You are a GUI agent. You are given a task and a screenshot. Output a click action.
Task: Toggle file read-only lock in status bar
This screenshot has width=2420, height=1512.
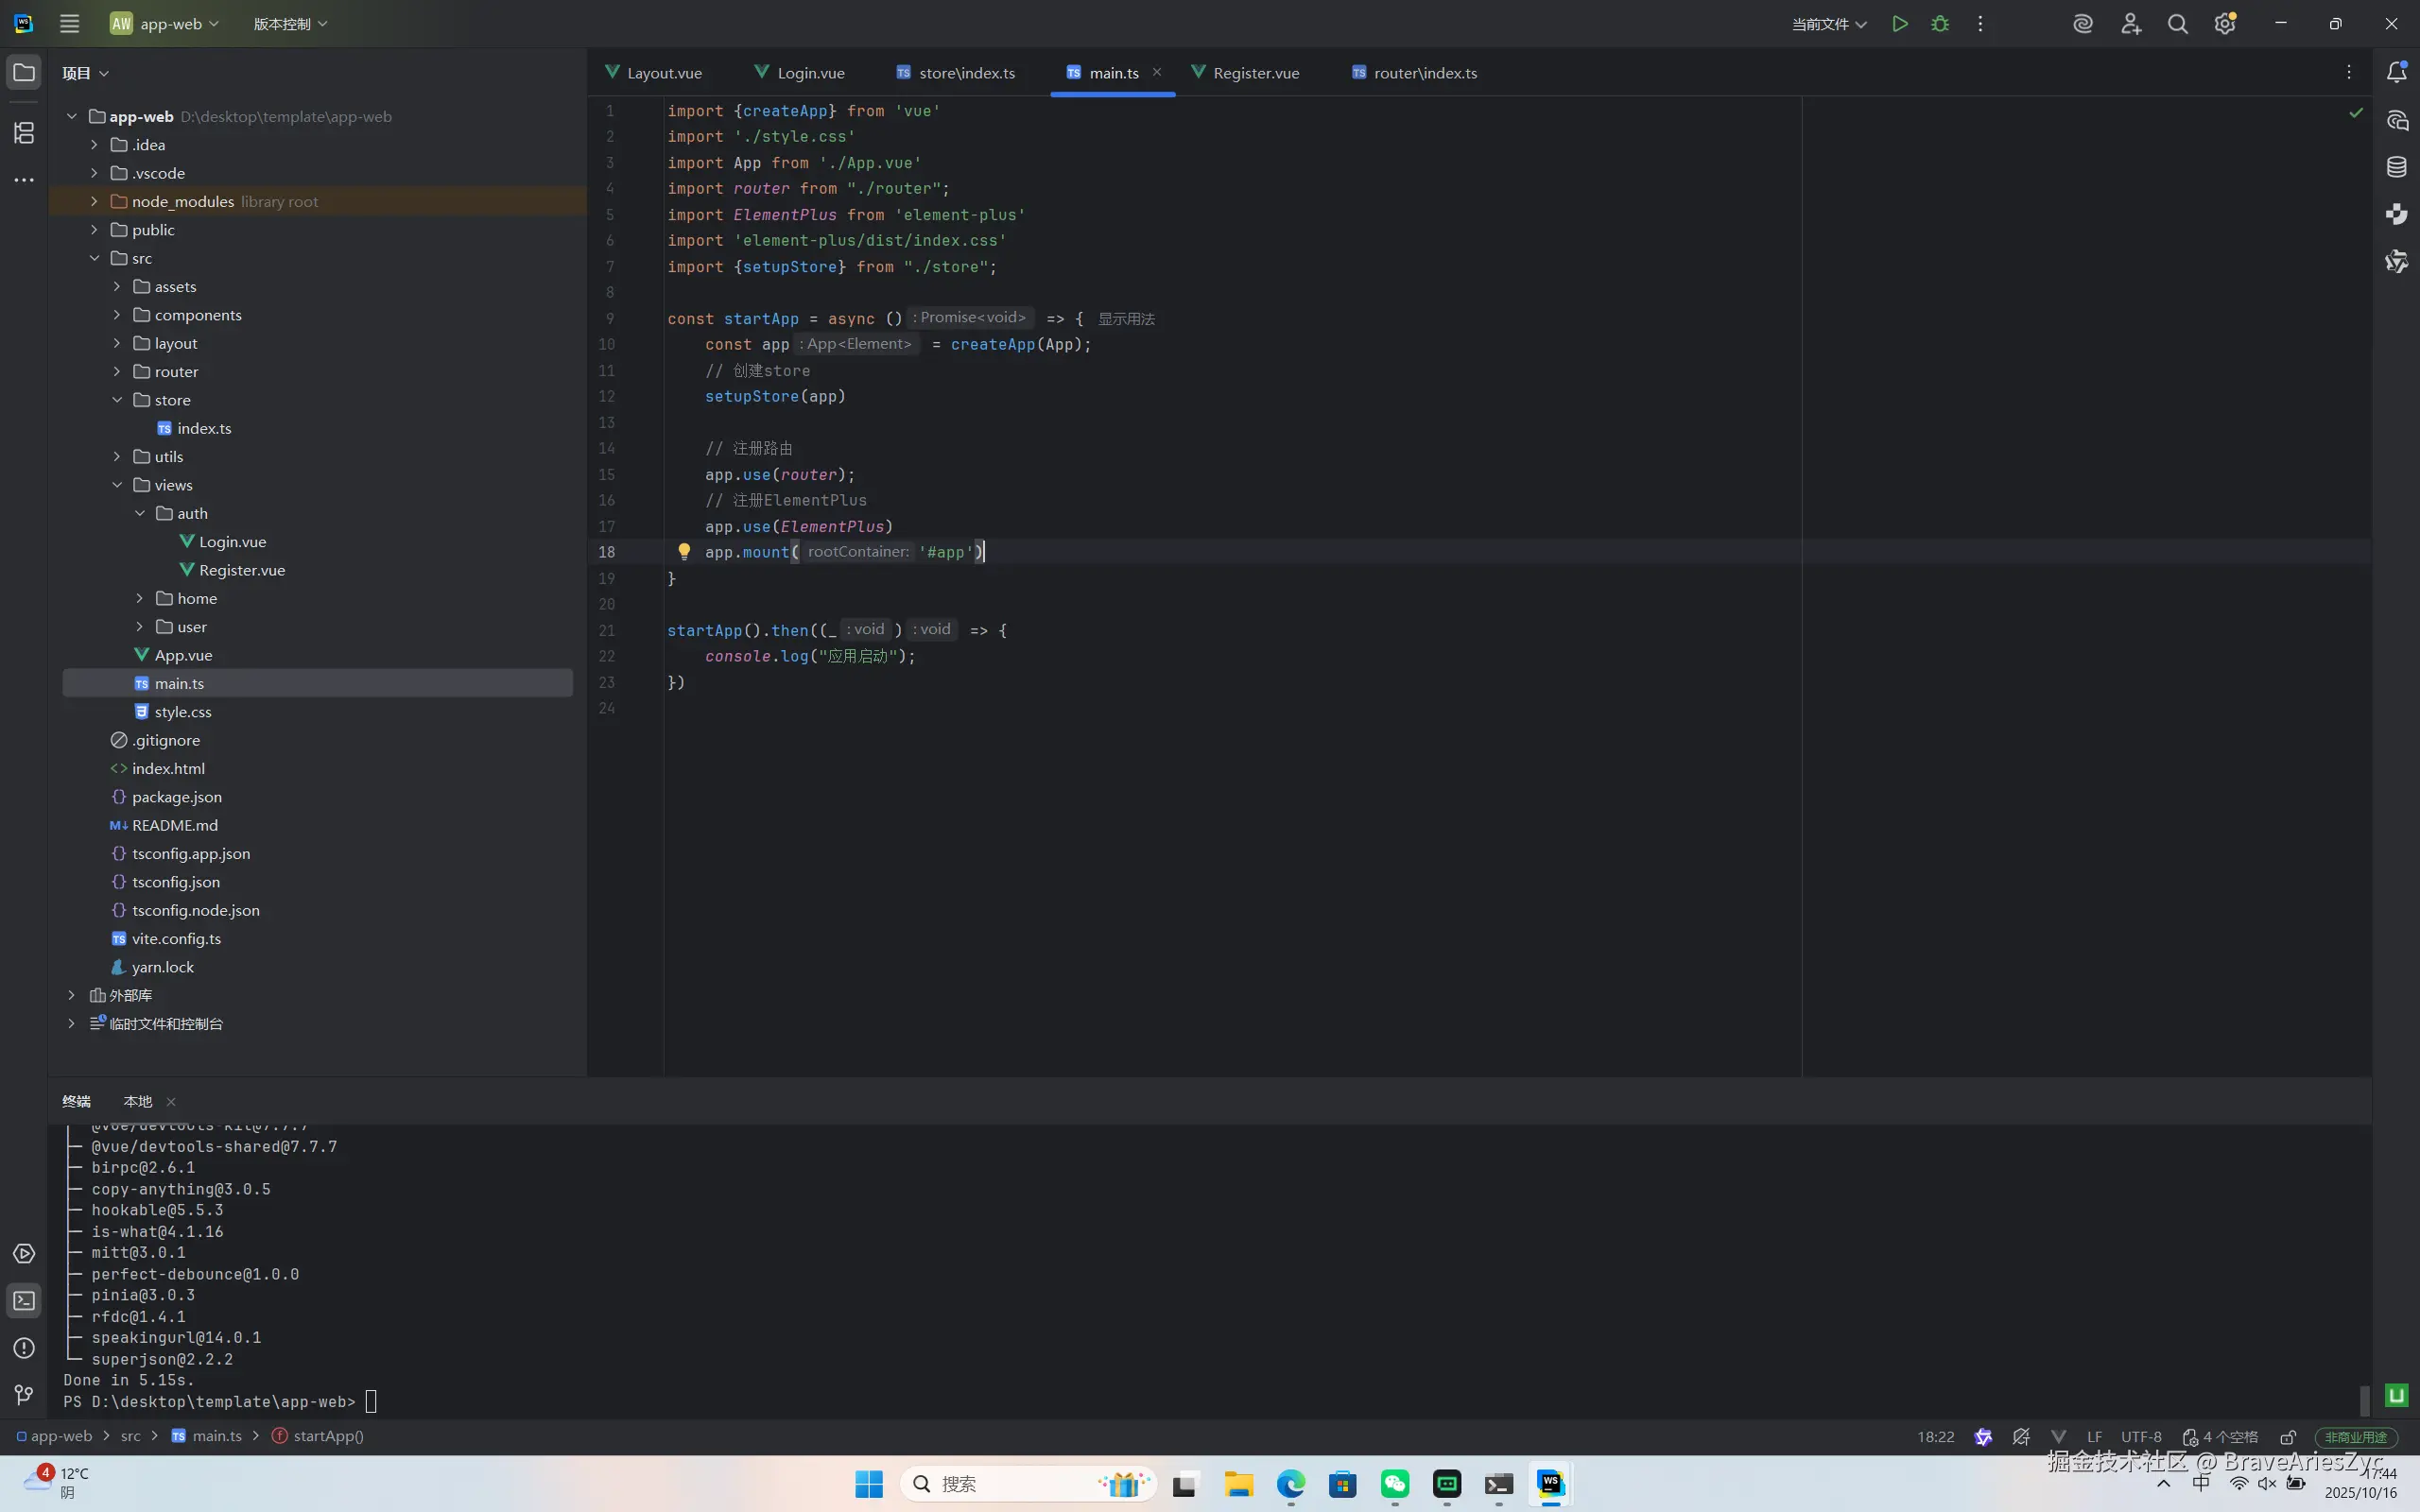(x=2288, y=1437)
